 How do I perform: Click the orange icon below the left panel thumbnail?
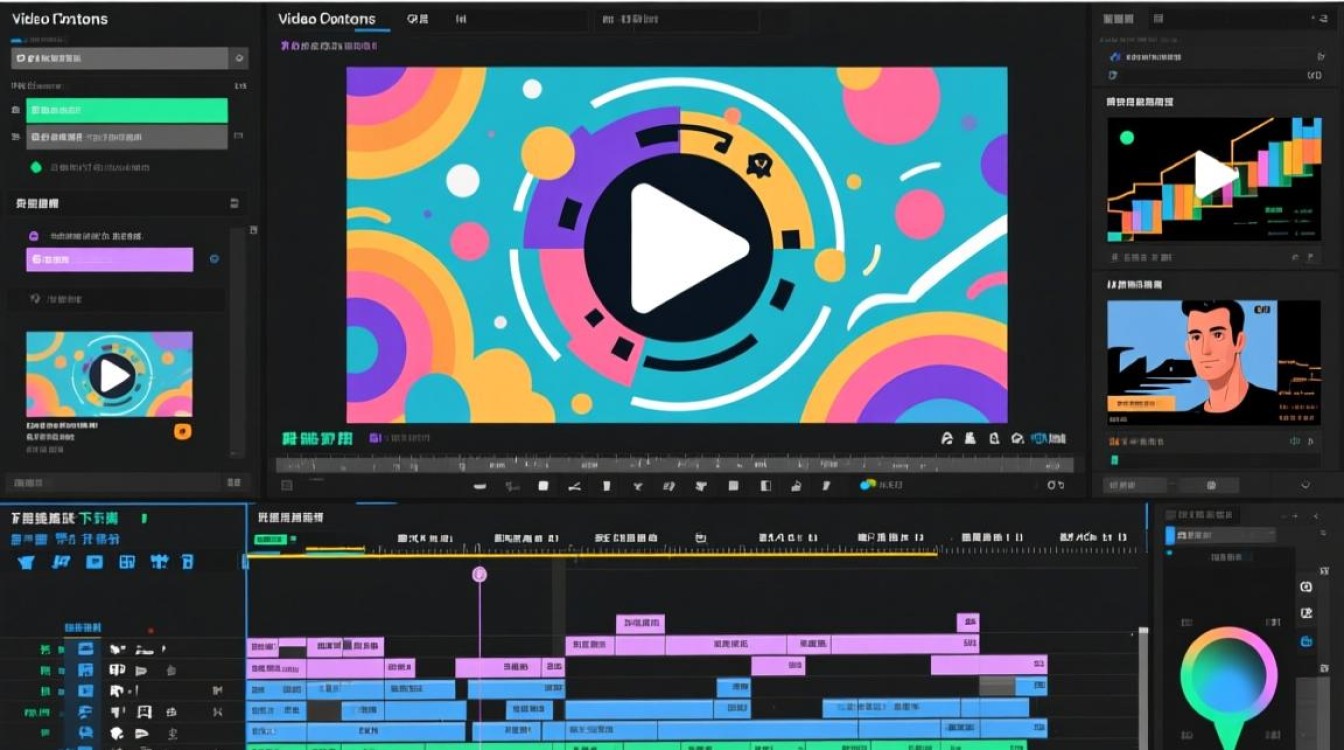[183, 432]
